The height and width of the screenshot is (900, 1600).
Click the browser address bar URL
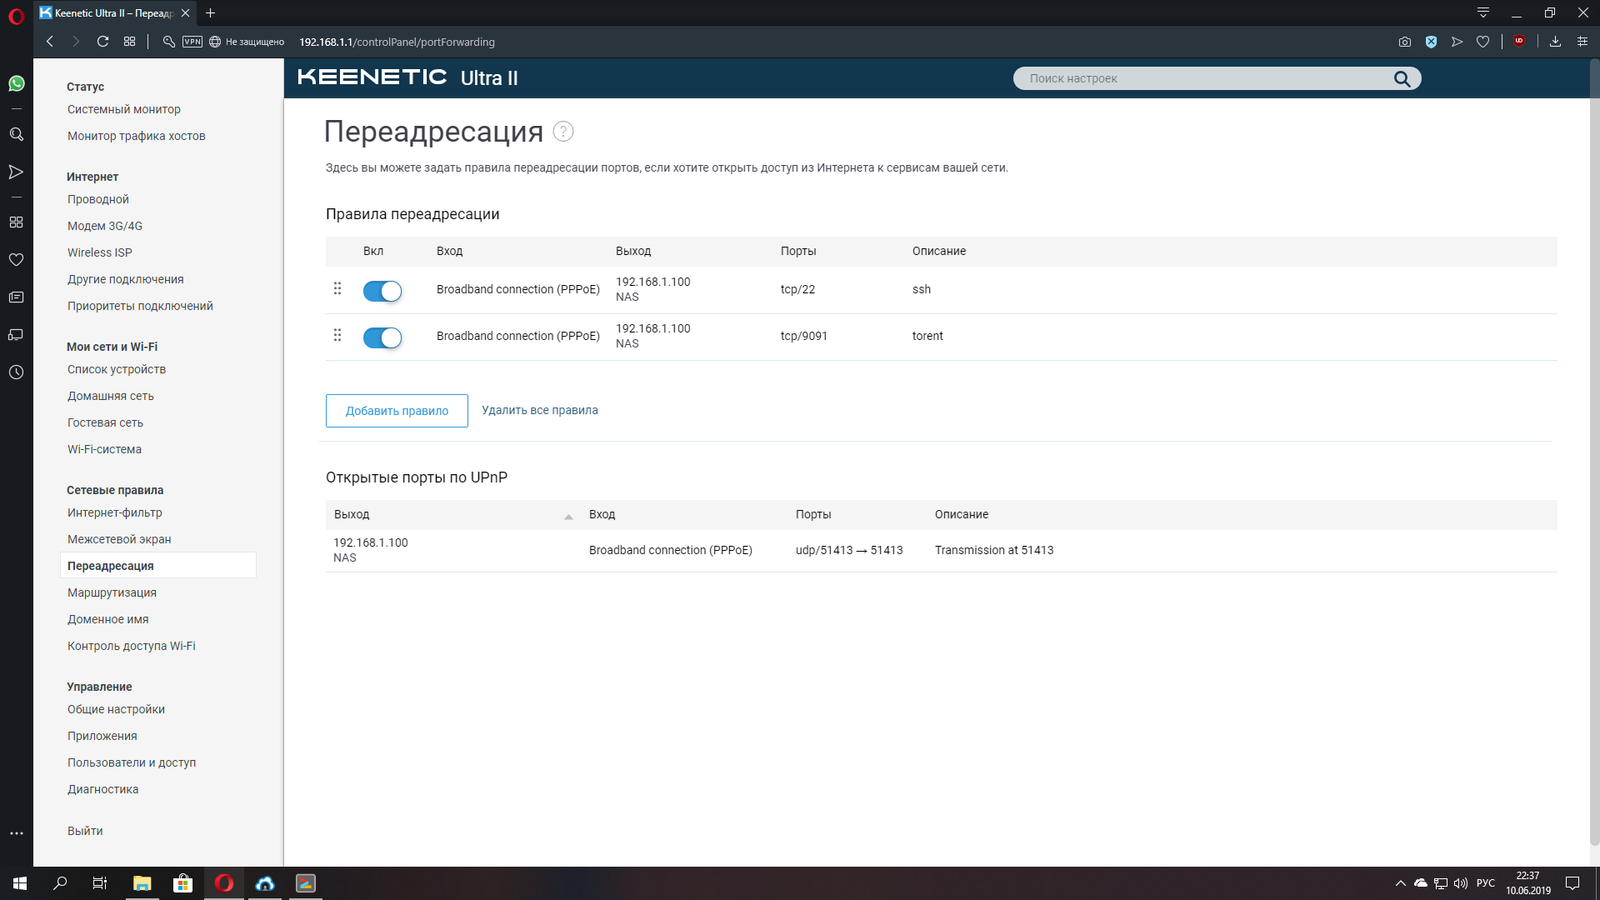[x=397, y=42]
